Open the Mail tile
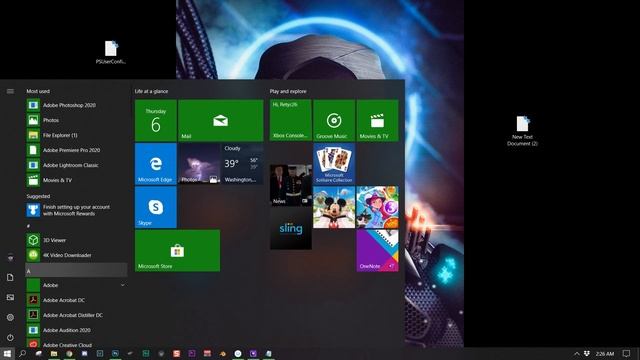 click(220, 120)
